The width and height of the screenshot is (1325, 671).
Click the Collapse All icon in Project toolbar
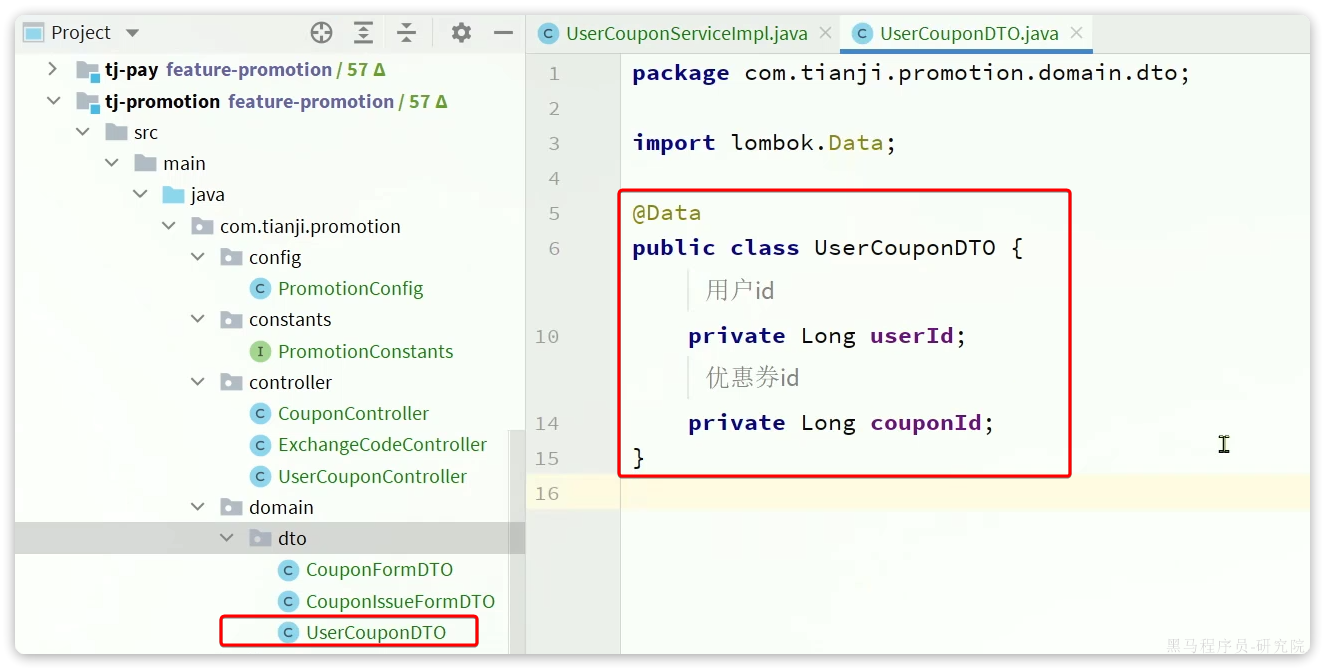[406, 33]
